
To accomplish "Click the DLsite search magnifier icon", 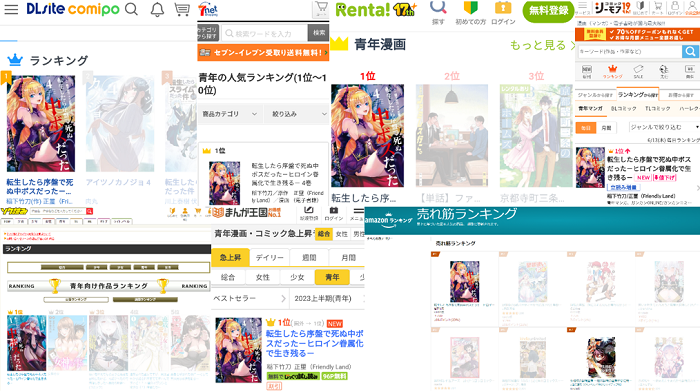I will [x=131, y=9].
